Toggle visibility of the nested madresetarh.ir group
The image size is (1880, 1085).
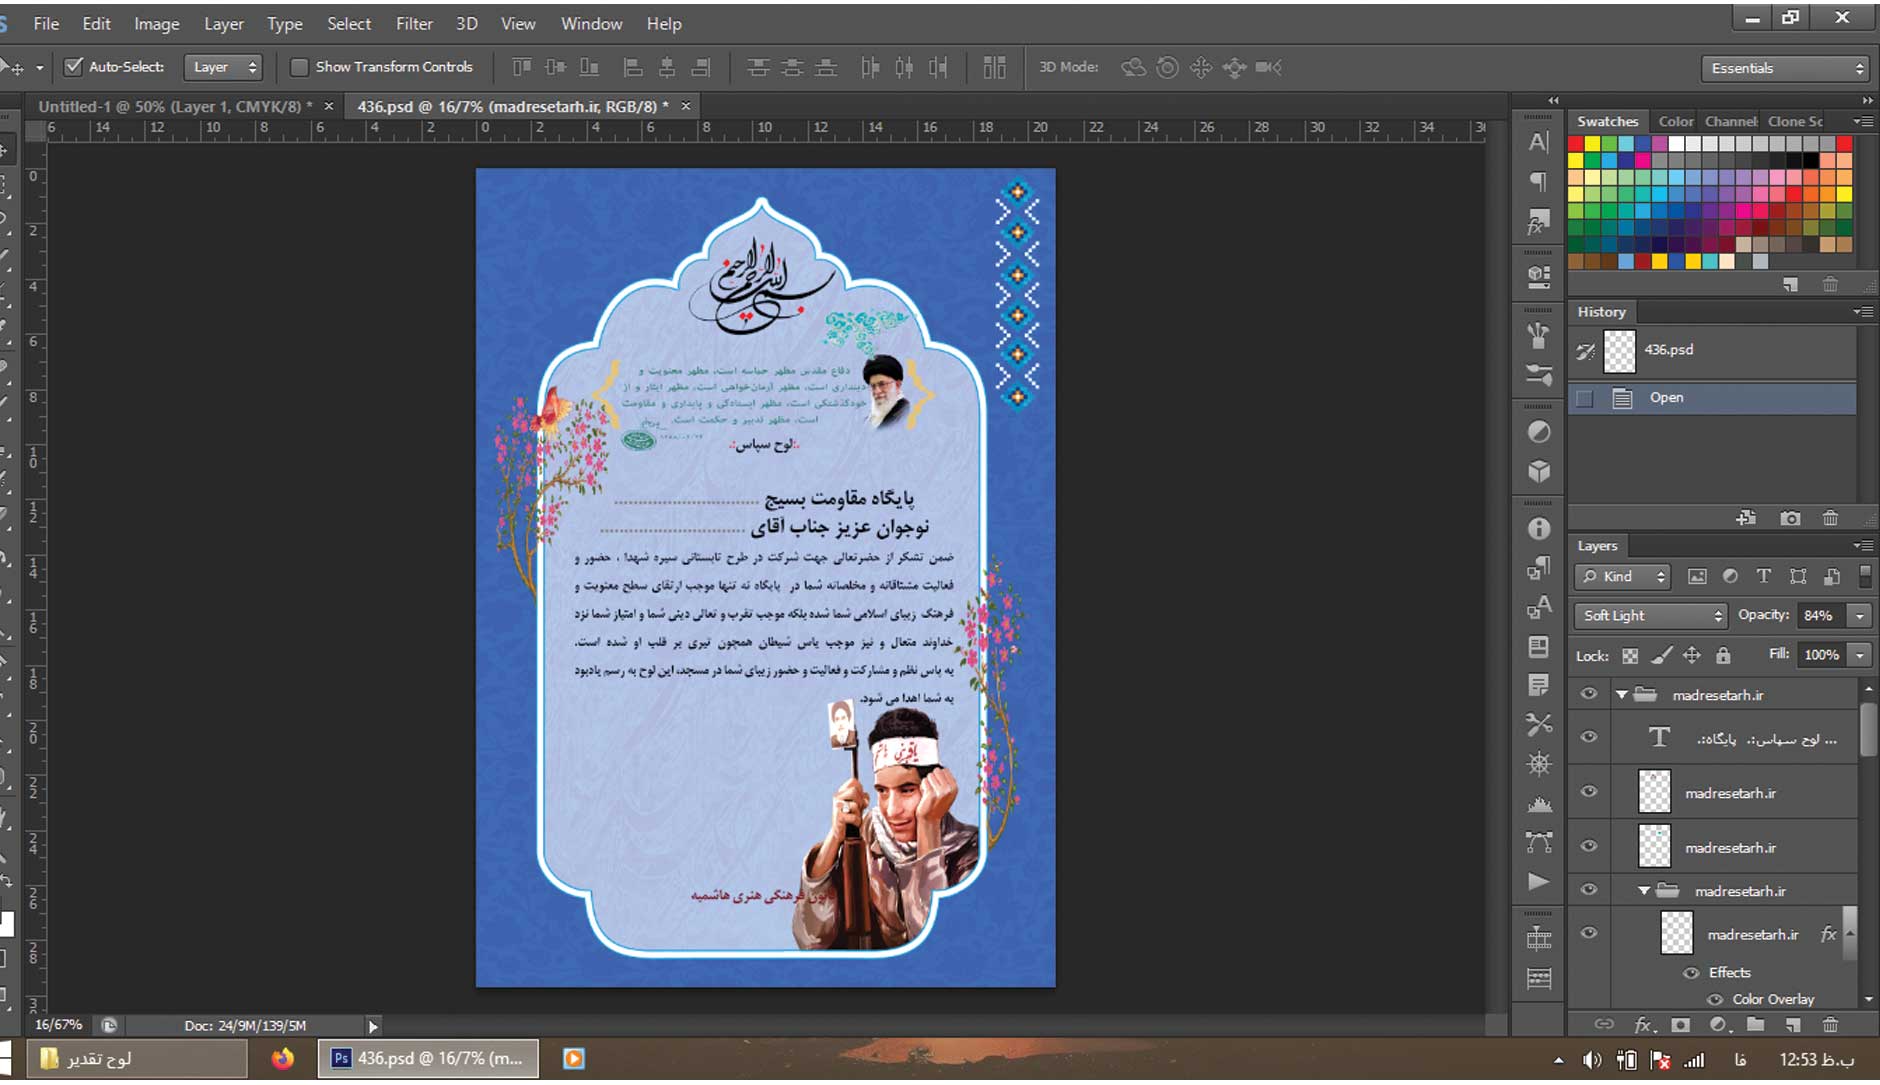point(1588,889)
